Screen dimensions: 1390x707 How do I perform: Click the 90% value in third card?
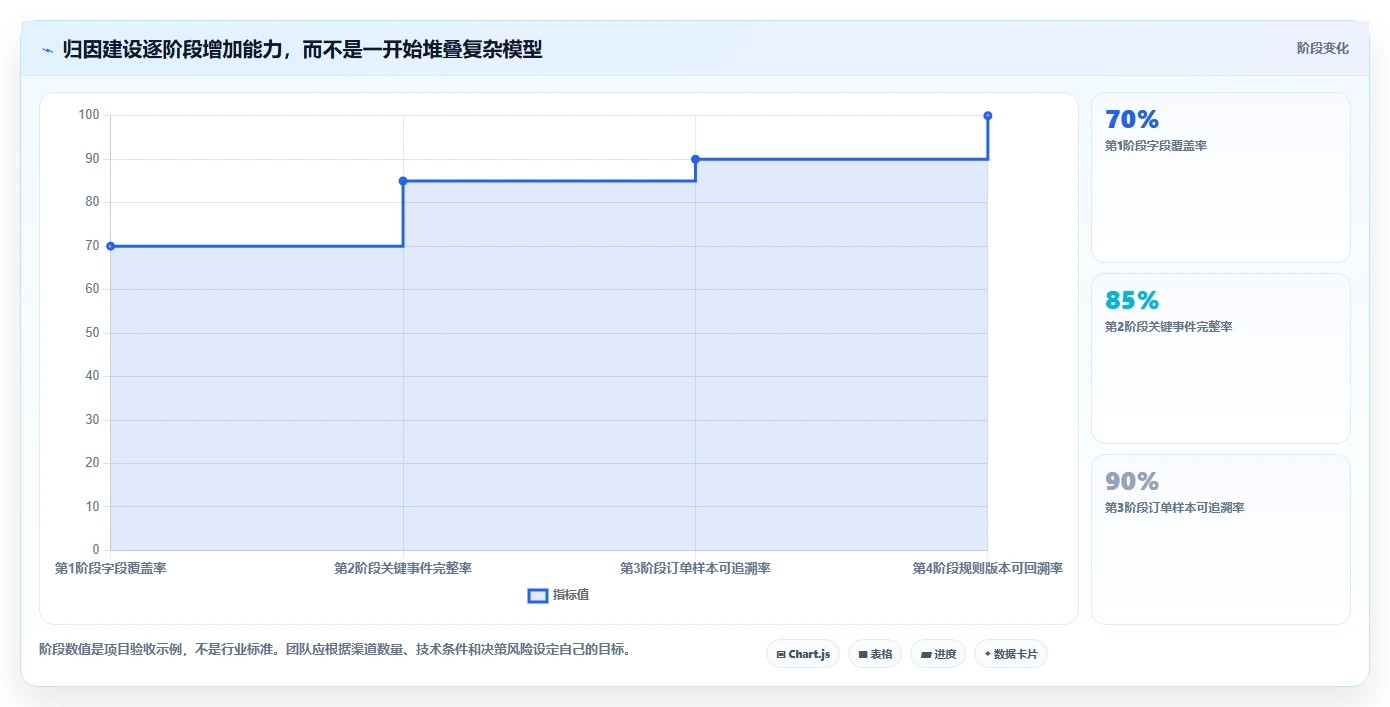click(1132, 481)
